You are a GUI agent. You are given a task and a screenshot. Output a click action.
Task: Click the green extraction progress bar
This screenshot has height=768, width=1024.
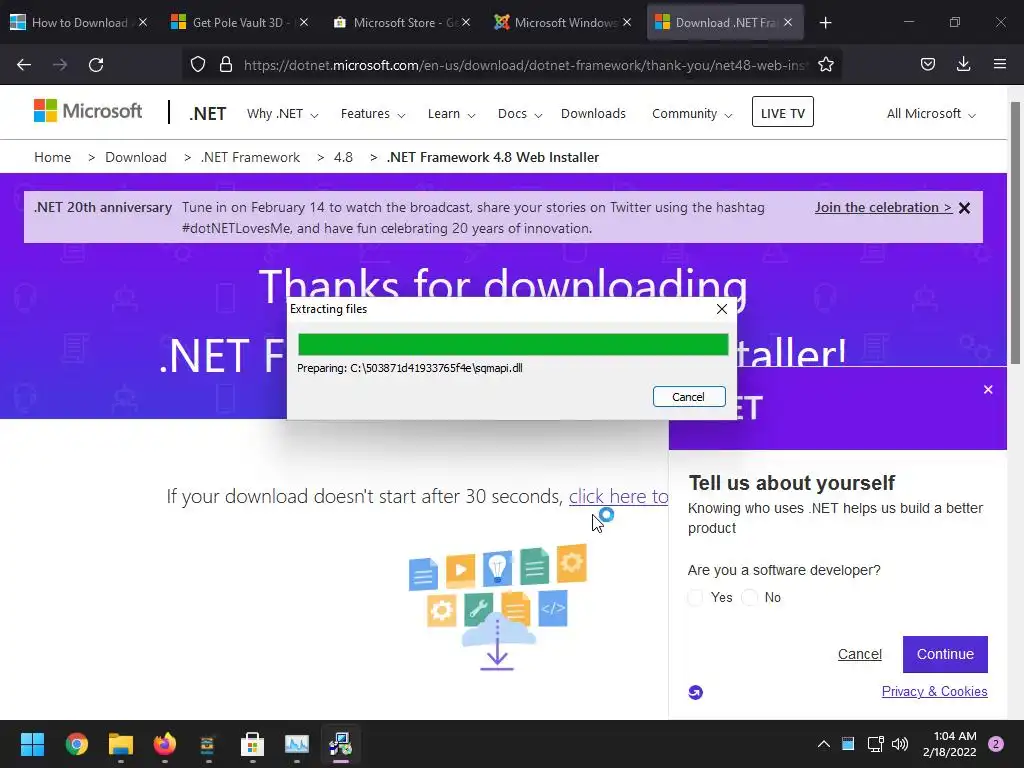513,344
